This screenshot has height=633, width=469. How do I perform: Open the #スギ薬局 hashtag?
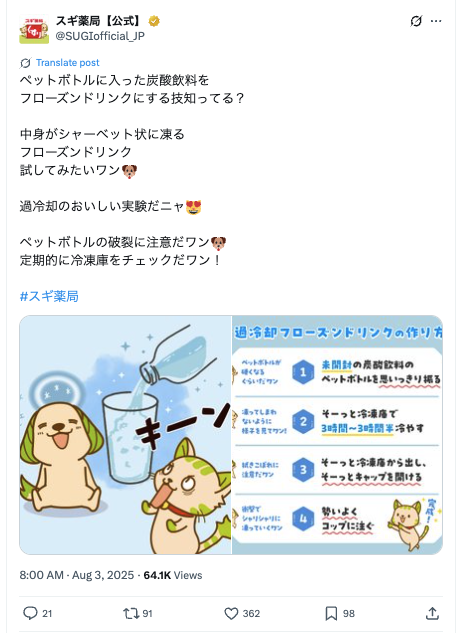click(x=49, y=296)
